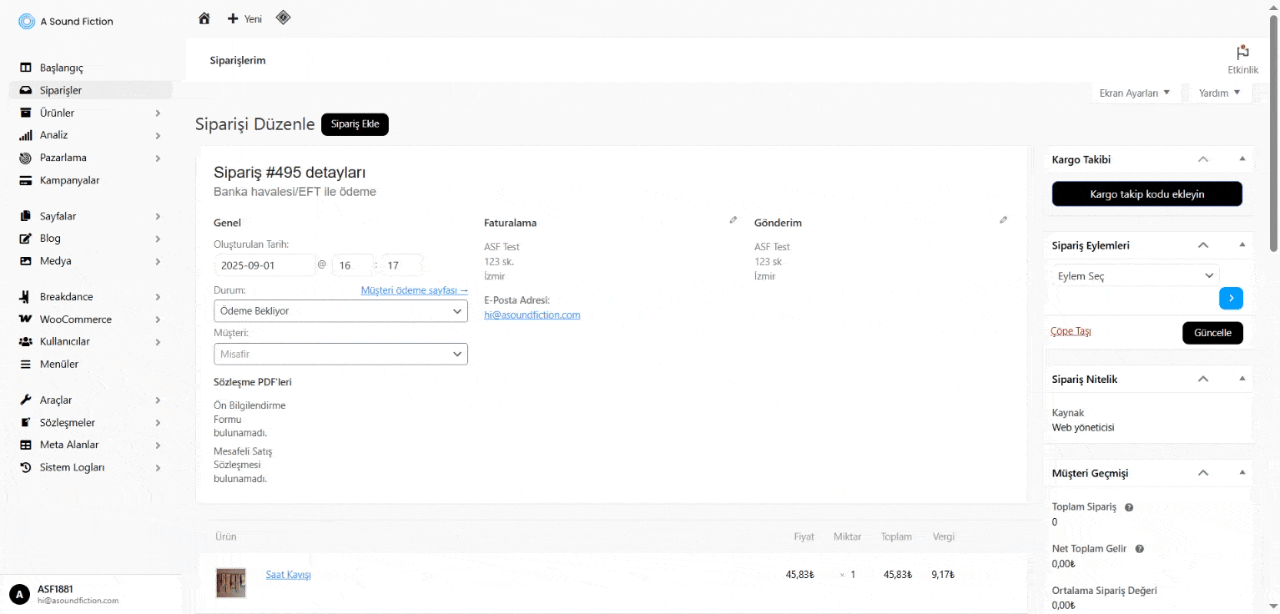This screenshot has width=1280, height=614.
Task: Open the Etkinlik activity flag icon
Action: (x=1242, y=53)
